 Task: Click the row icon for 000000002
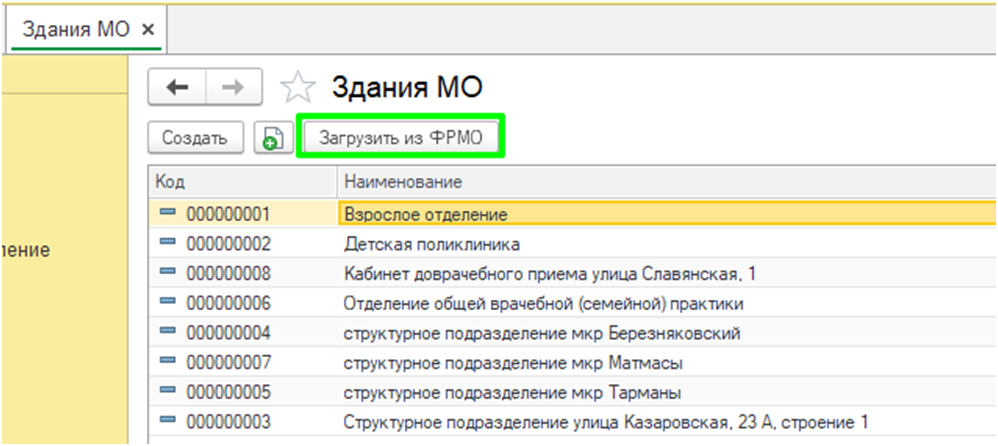pos(168,243)
